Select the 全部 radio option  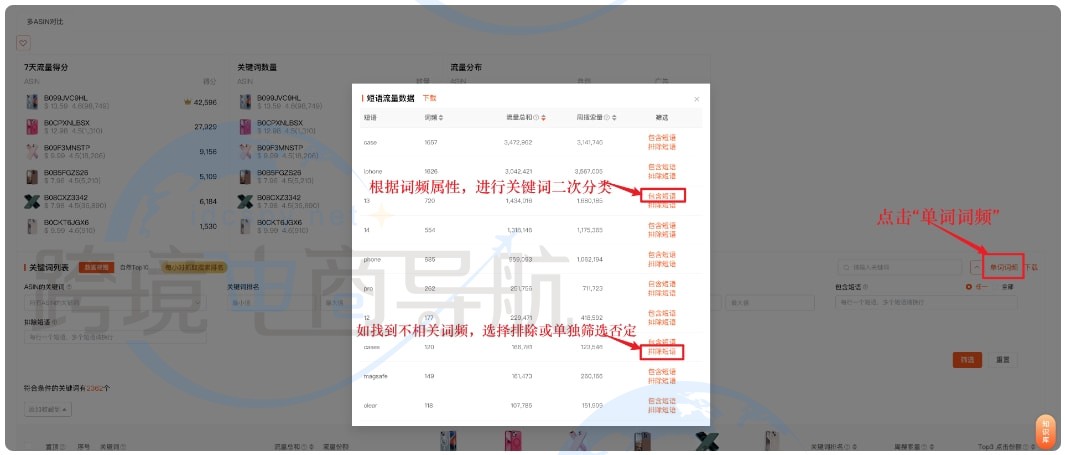tap(1007, 287)
